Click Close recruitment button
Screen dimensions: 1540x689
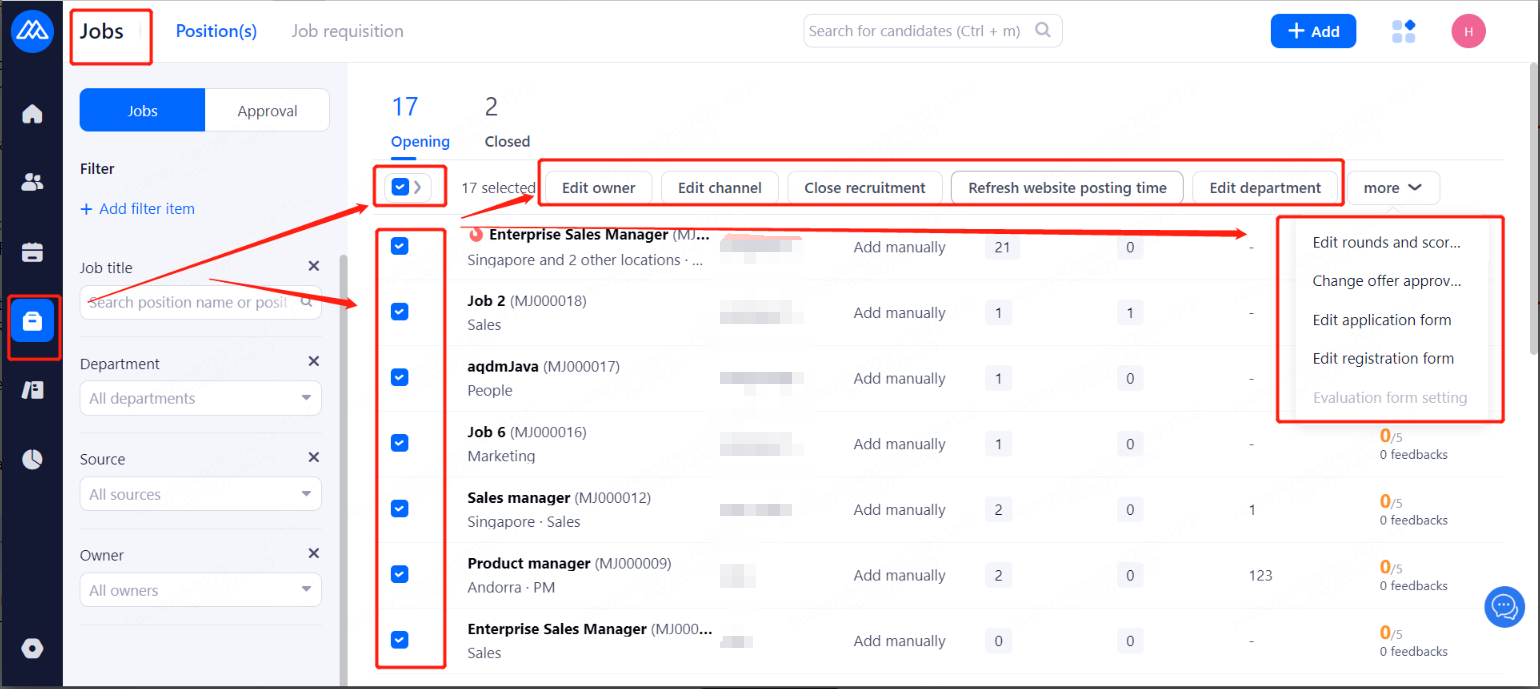pyautogui.click(x=865, y=187)
